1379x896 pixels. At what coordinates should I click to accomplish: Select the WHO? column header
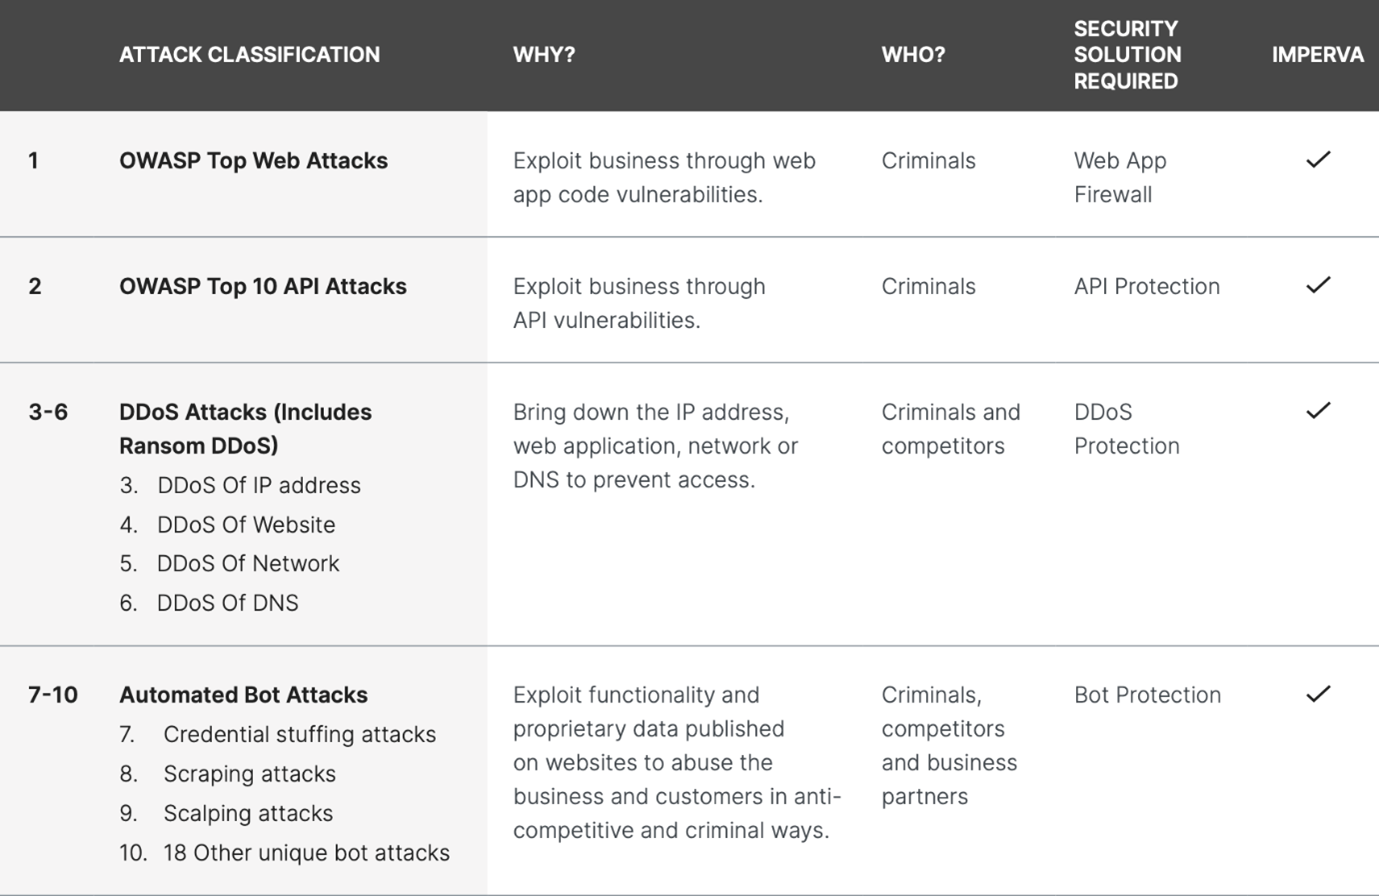(x=913, y=55)
